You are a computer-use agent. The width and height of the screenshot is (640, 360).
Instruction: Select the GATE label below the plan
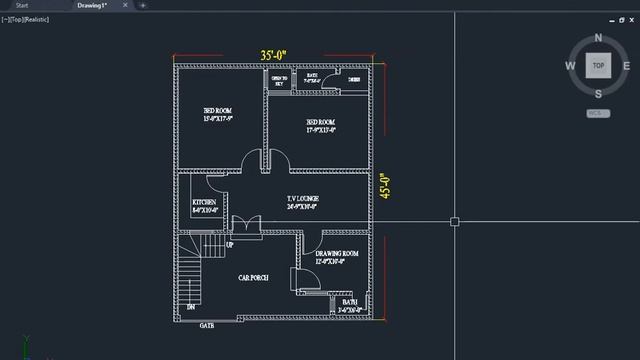coord(207,325)
